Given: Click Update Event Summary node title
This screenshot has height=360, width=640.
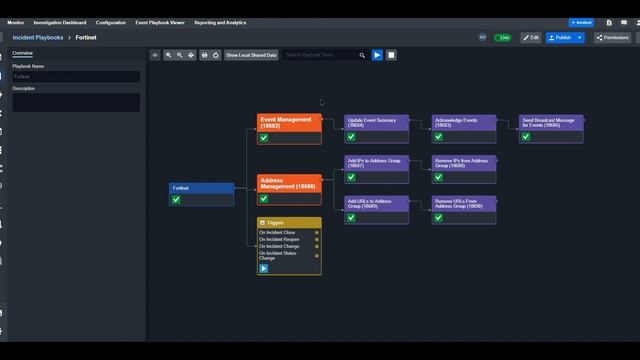Looking at the screenshot, I should tap(371, 123).
